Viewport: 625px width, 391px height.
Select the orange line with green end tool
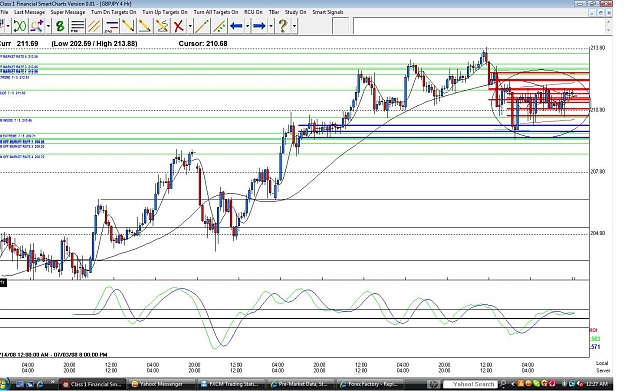[x=202, y=26]
